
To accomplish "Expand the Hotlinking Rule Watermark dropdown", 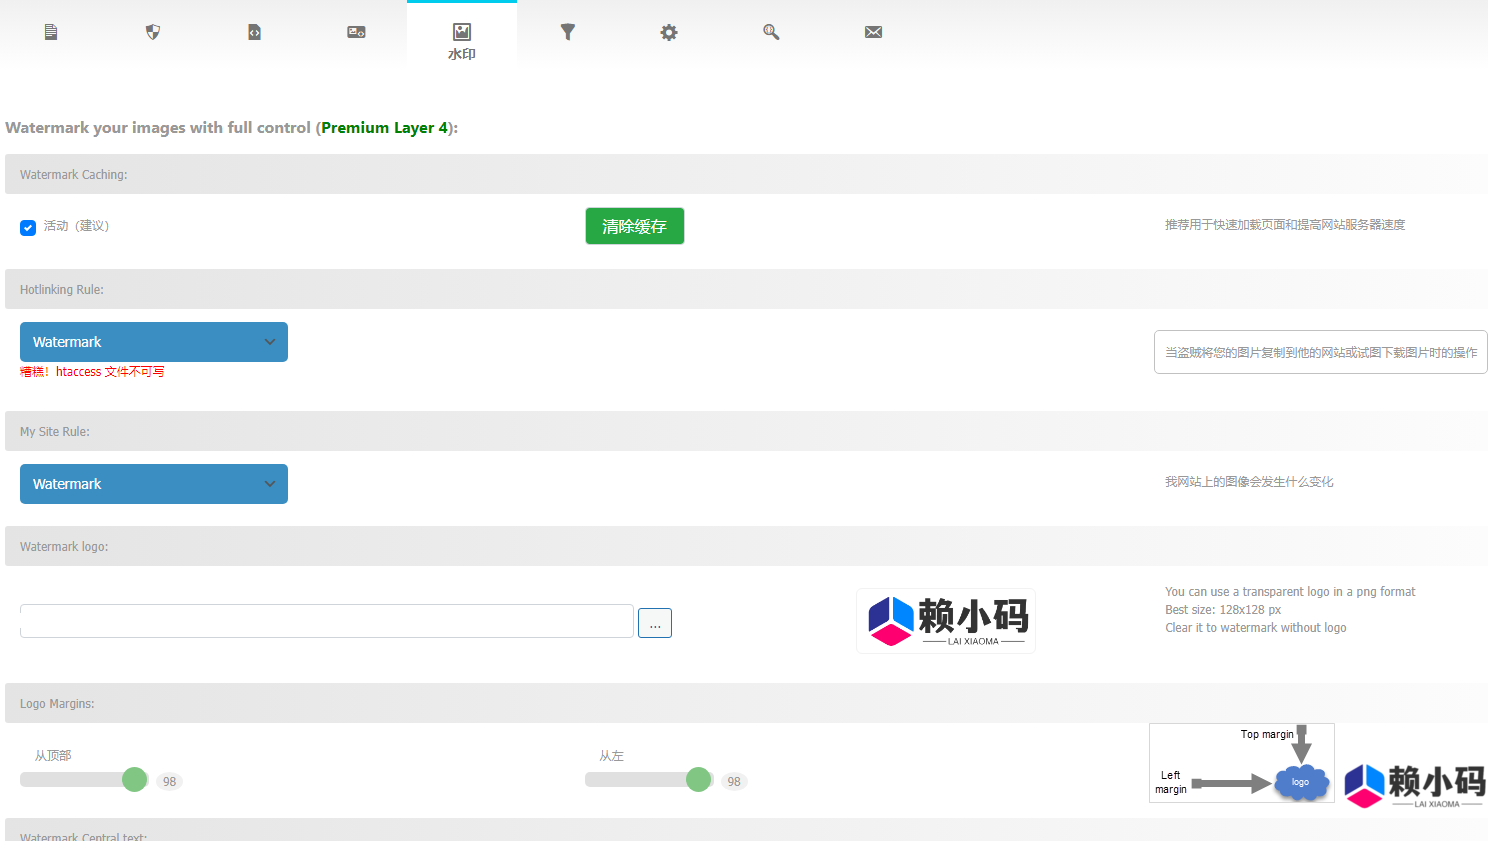I will (x=154, y=342).
